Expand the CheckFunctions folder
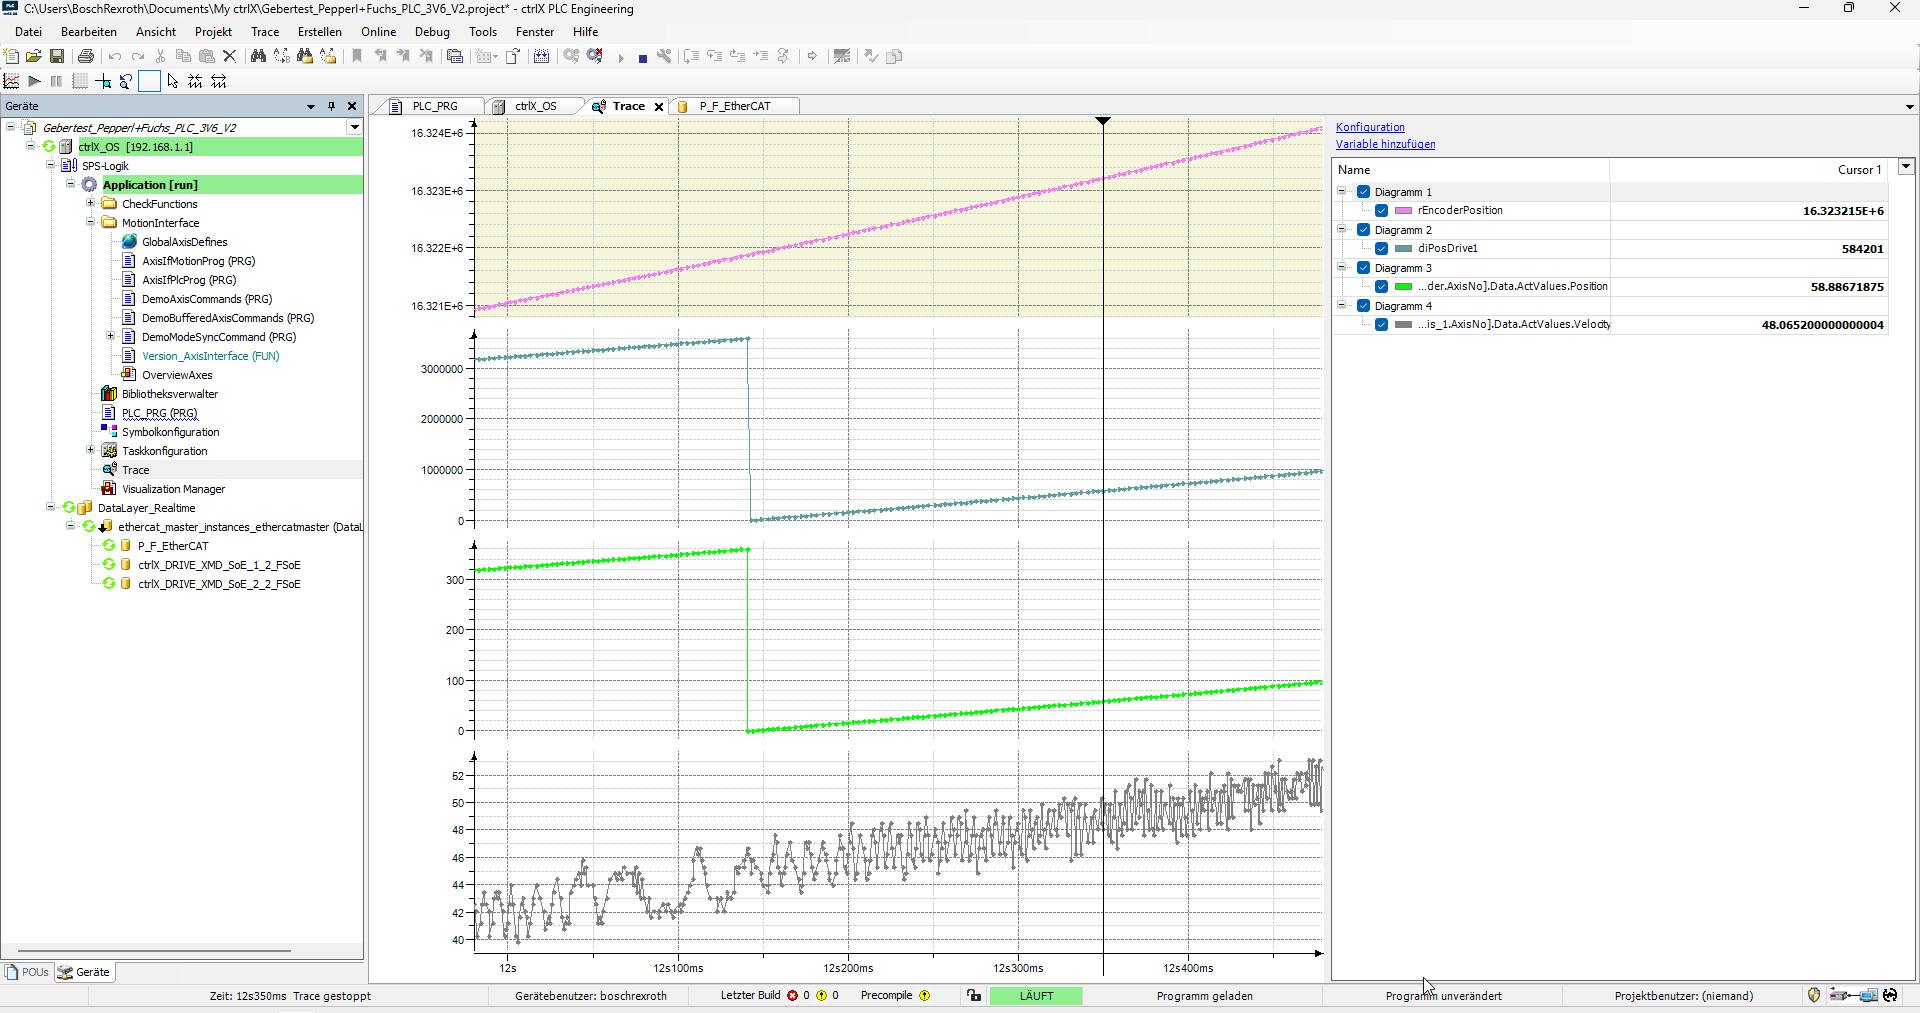 tap(91, 204)
